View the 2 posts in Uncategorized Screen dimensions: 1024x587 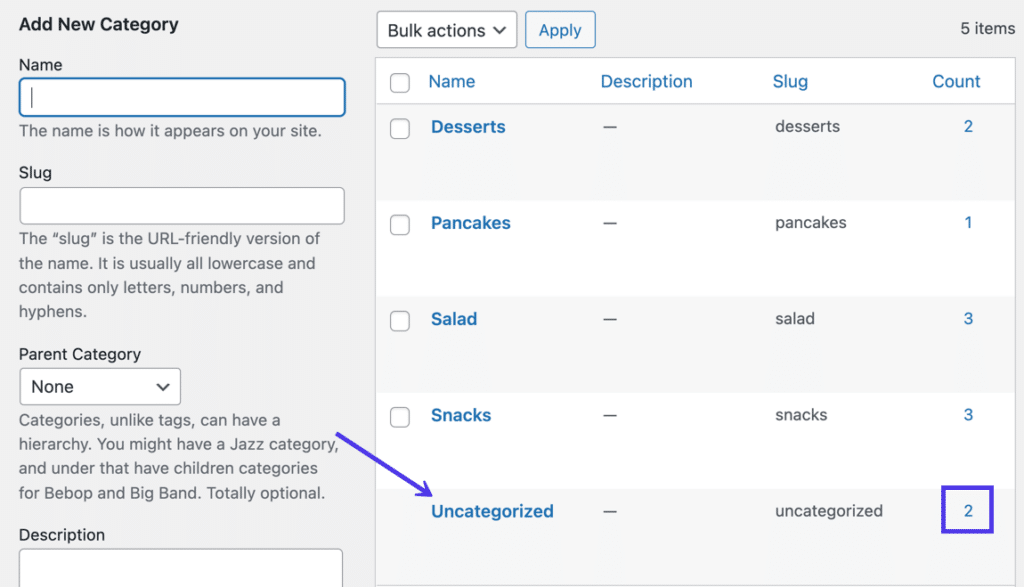click(967, 510)
